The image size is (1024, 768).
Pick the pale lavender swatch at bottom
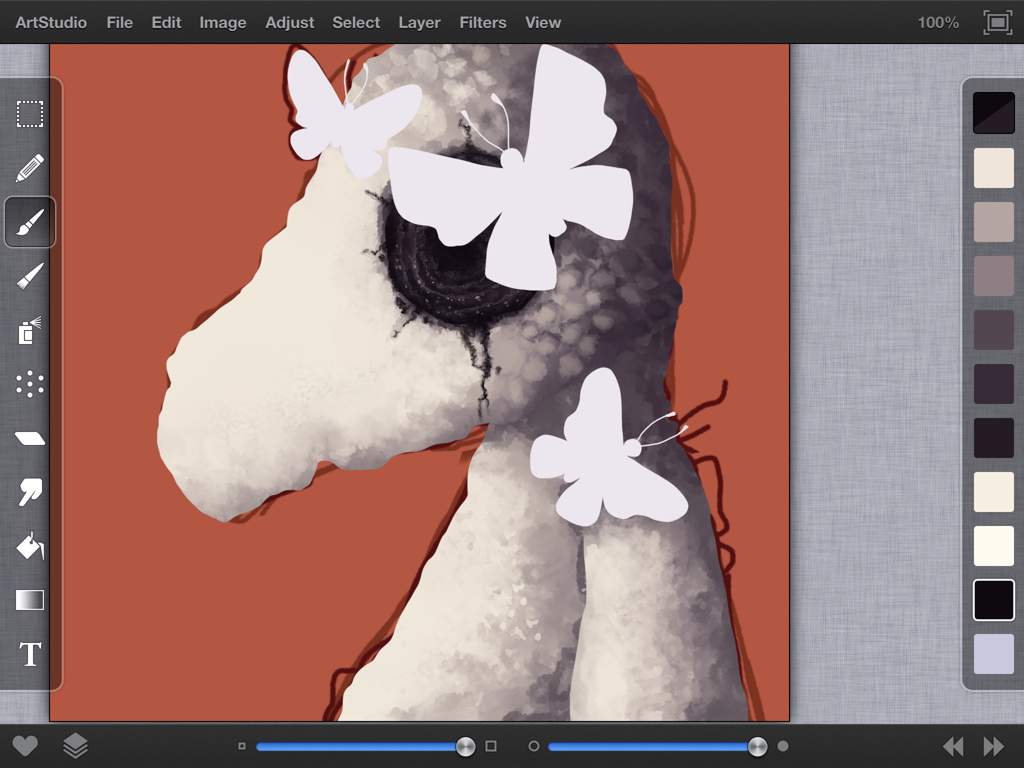pos(993,654)
